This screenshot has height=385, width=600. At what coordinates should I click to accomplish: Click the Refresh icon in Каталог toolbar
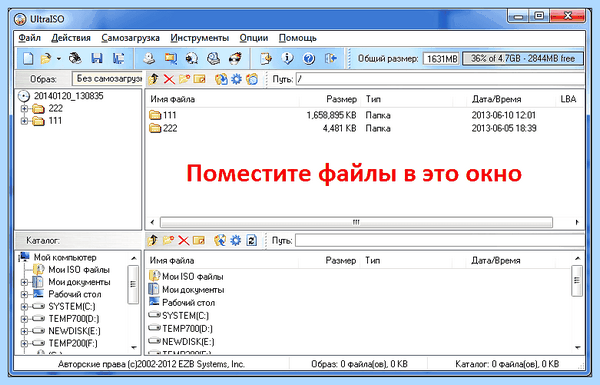[x=251, y=240]
